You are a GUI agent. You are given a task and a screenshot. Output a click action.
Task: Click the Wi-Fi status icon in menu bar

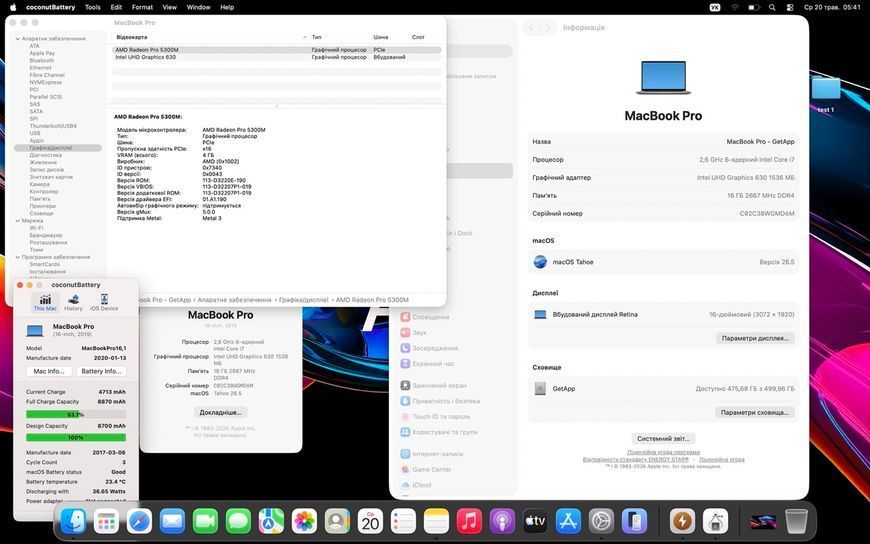(735, 7)
